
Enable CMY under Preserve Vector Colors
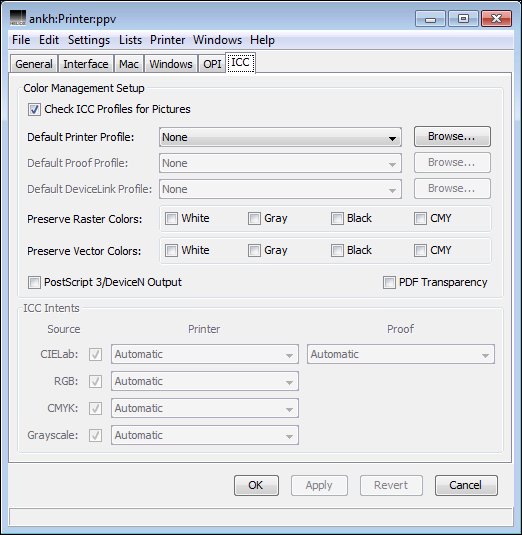click(x=420, y=250)
